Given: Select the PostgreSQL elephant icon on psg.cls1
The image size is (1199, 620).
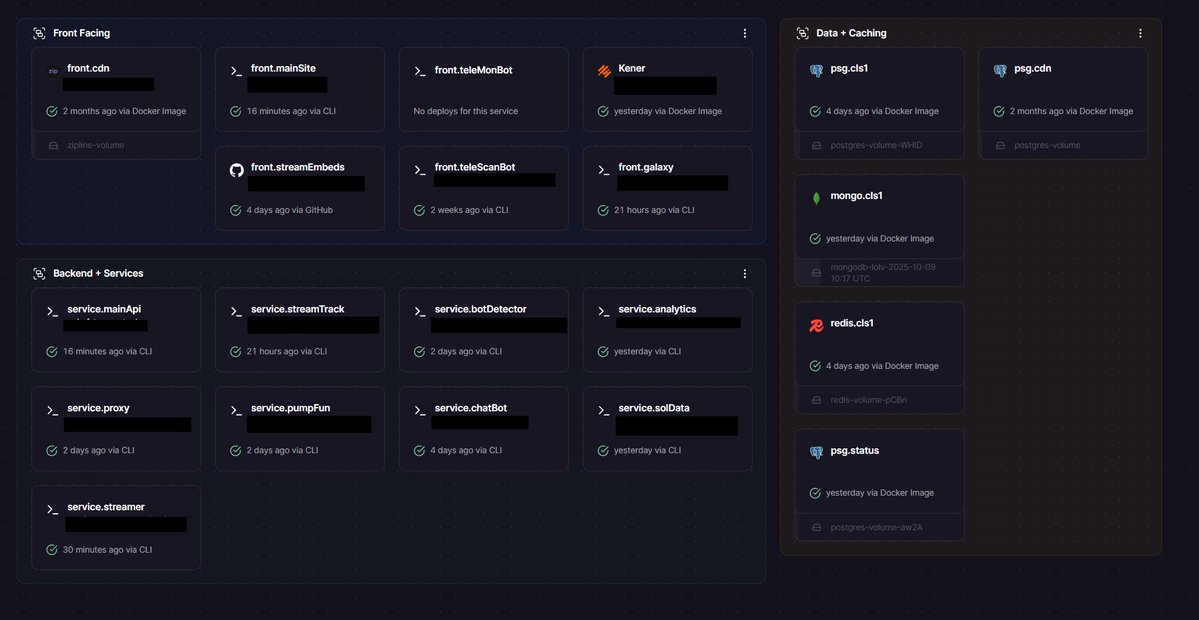Looking at the screenshot, I should click(x=815, y=70).
